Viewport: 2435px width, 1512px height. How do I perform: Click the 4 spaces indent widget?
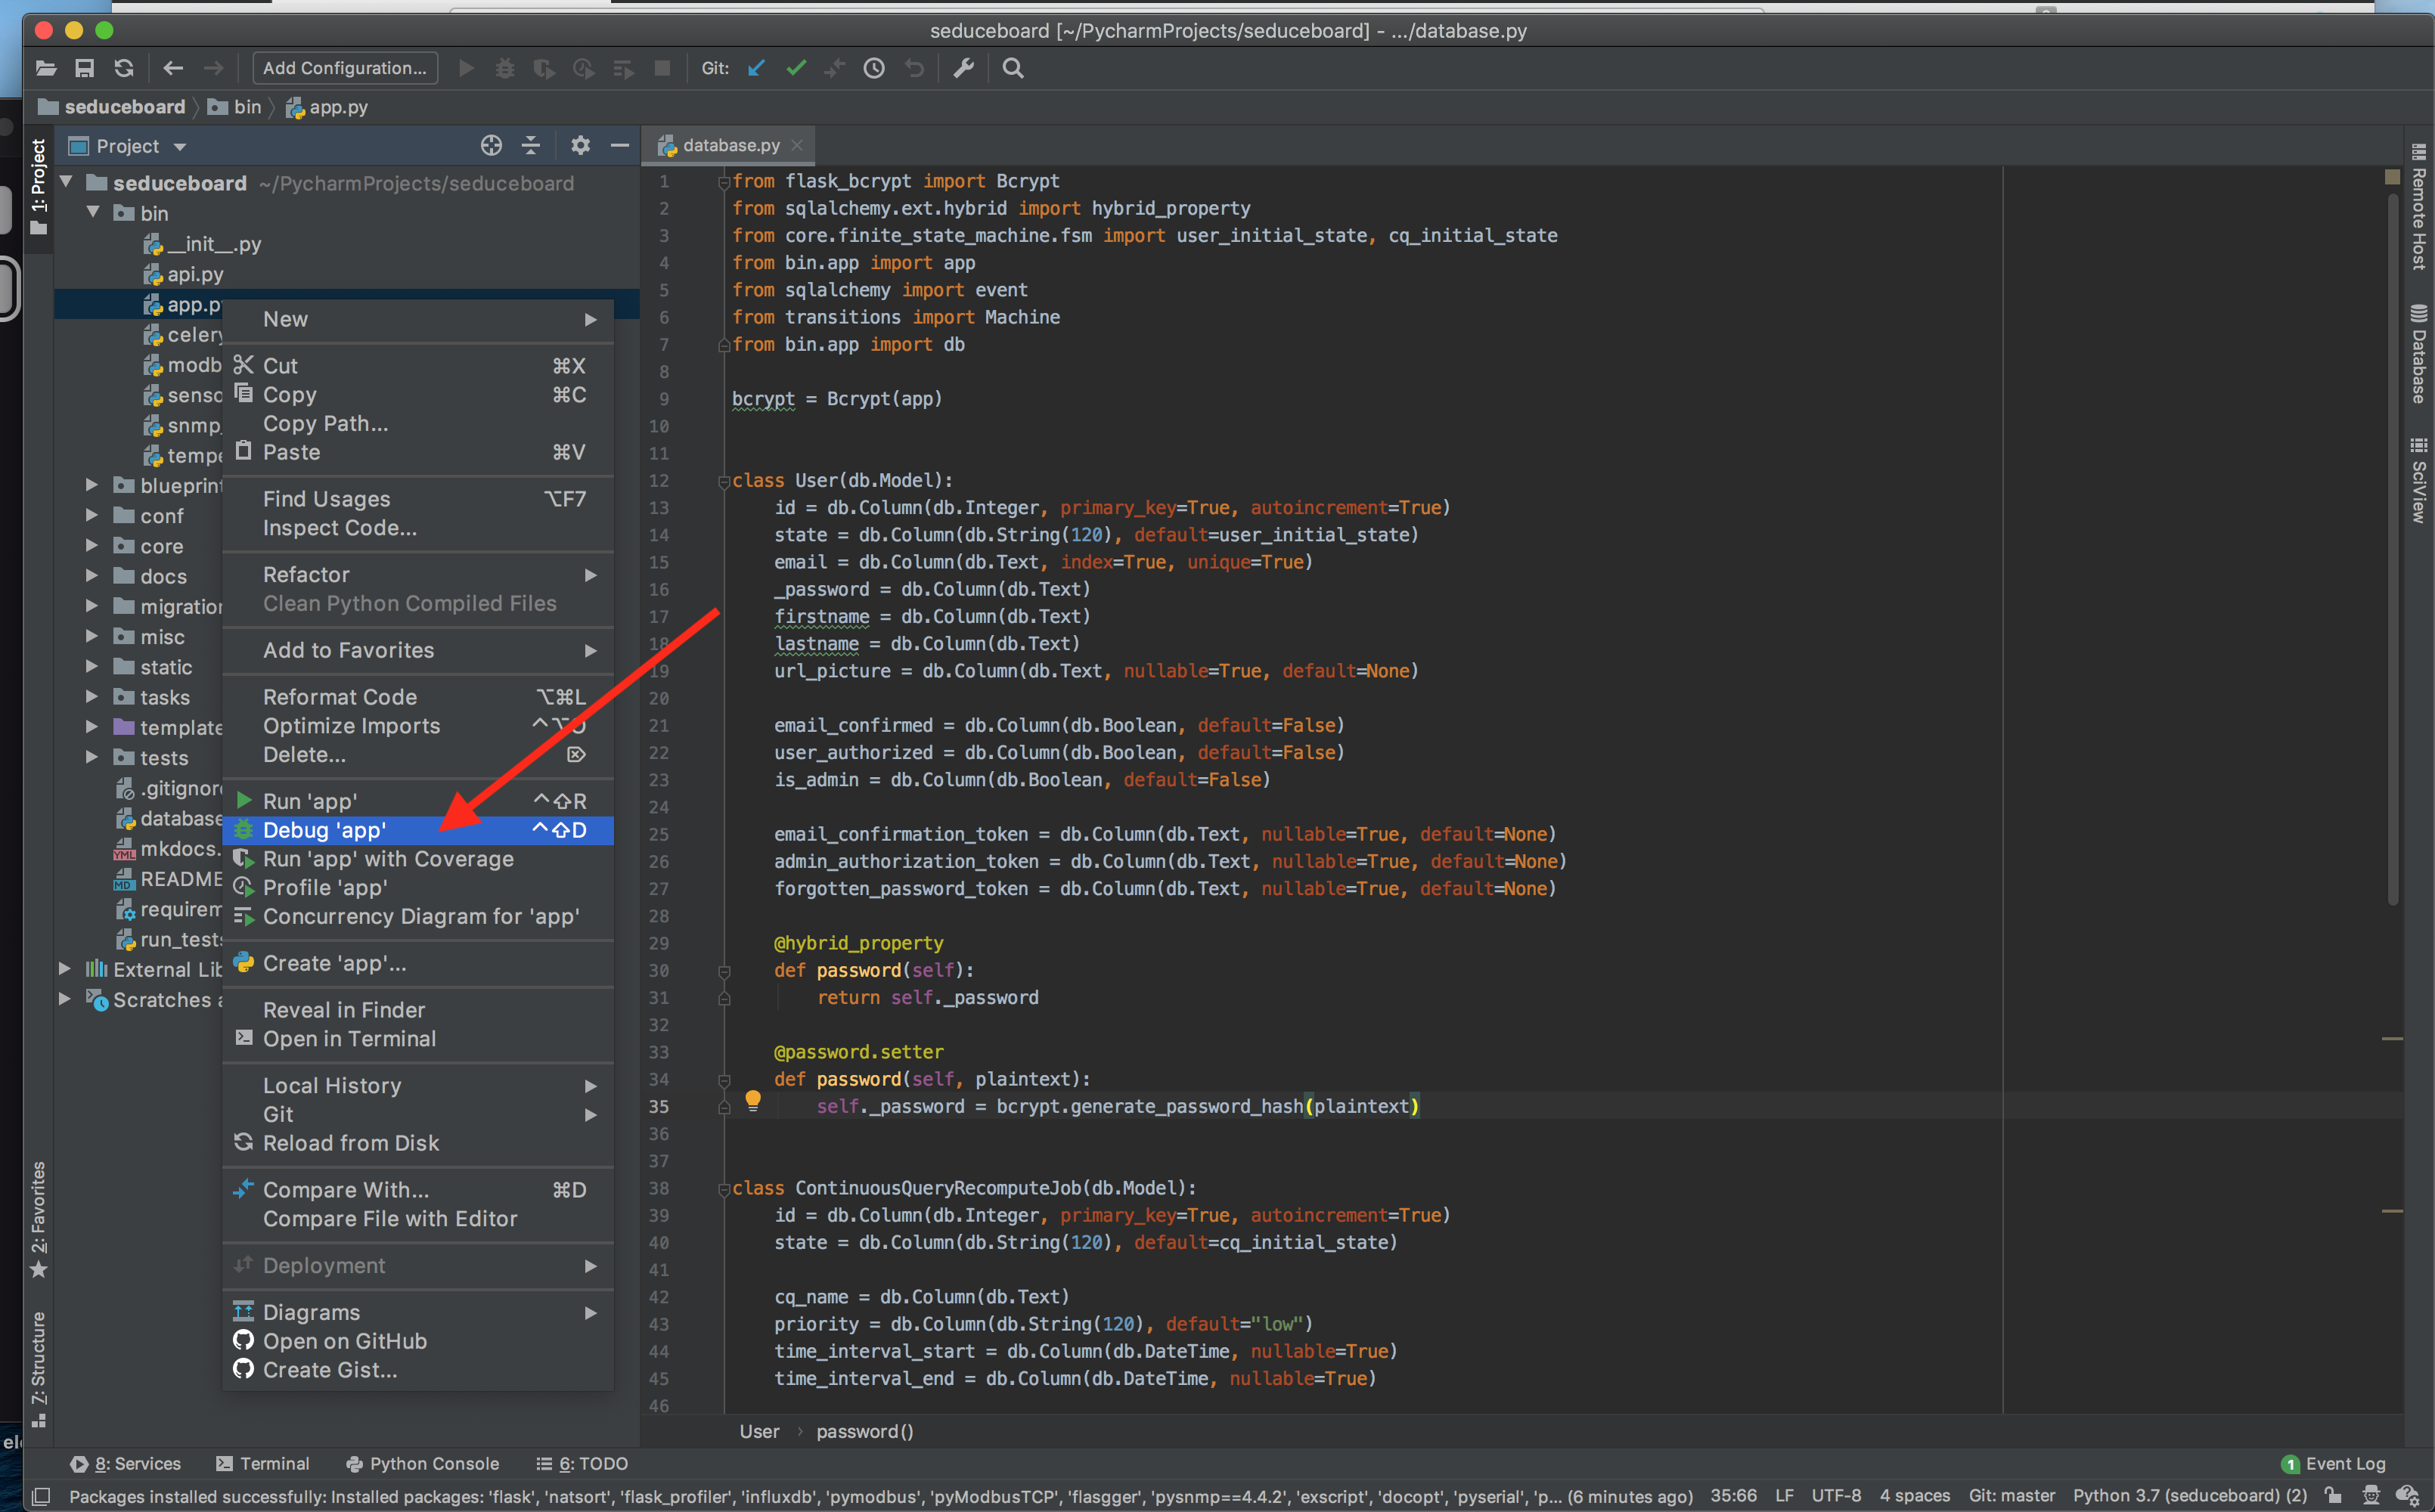coord(1914,1496)
